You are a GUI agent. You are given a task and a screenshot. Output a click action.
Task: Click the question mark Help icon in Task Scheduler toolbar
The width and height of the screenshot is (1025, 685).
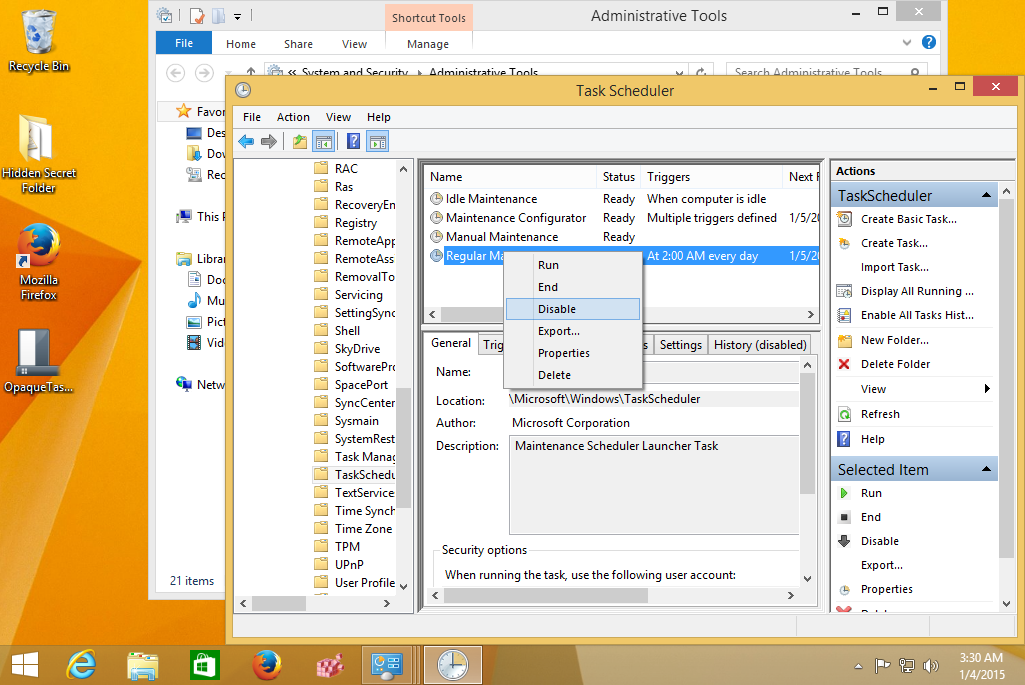[353, 141]
